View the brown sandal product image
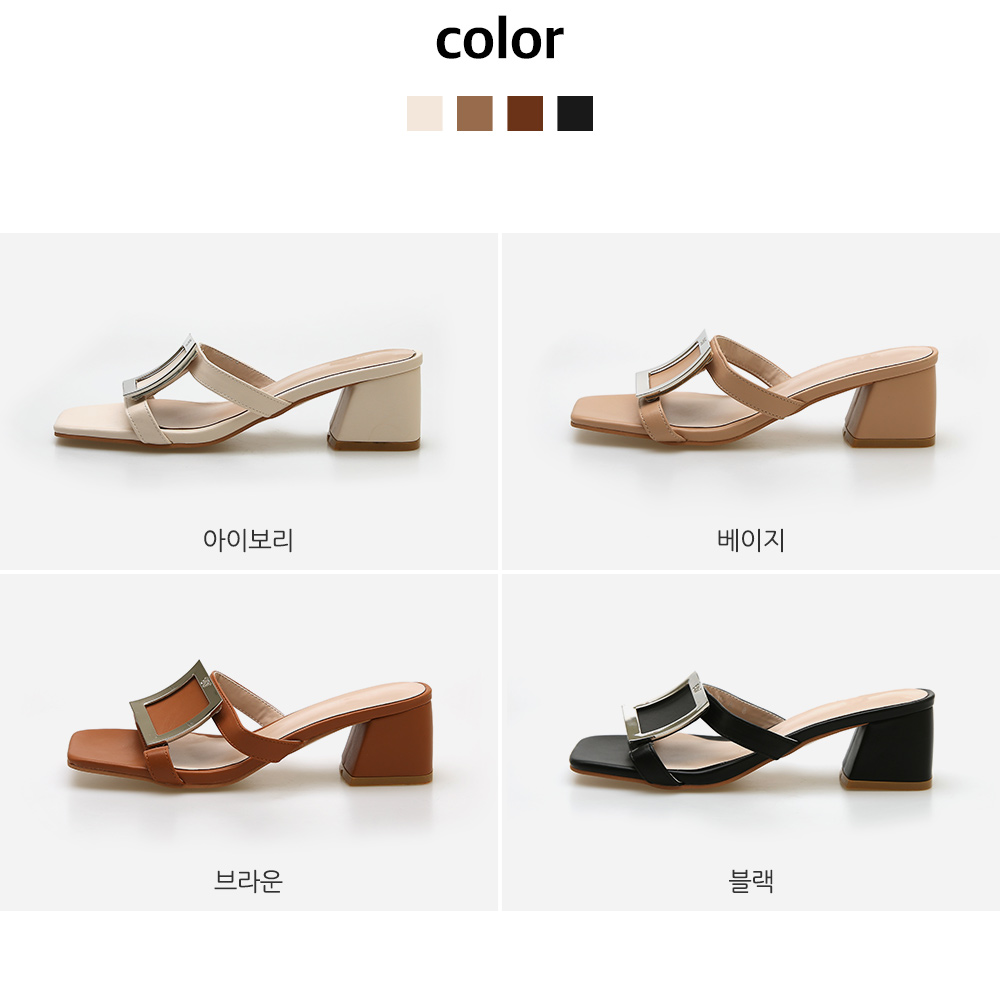The height and width of the screenshot is (1002, 1000). 249,725
